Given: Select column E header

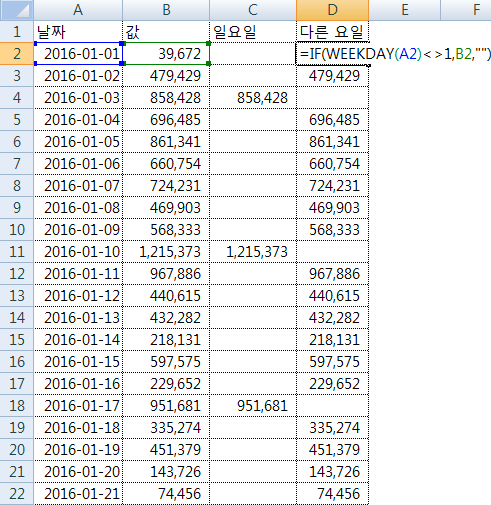Looking at the screenshot, I should click(x=405, y=10).
